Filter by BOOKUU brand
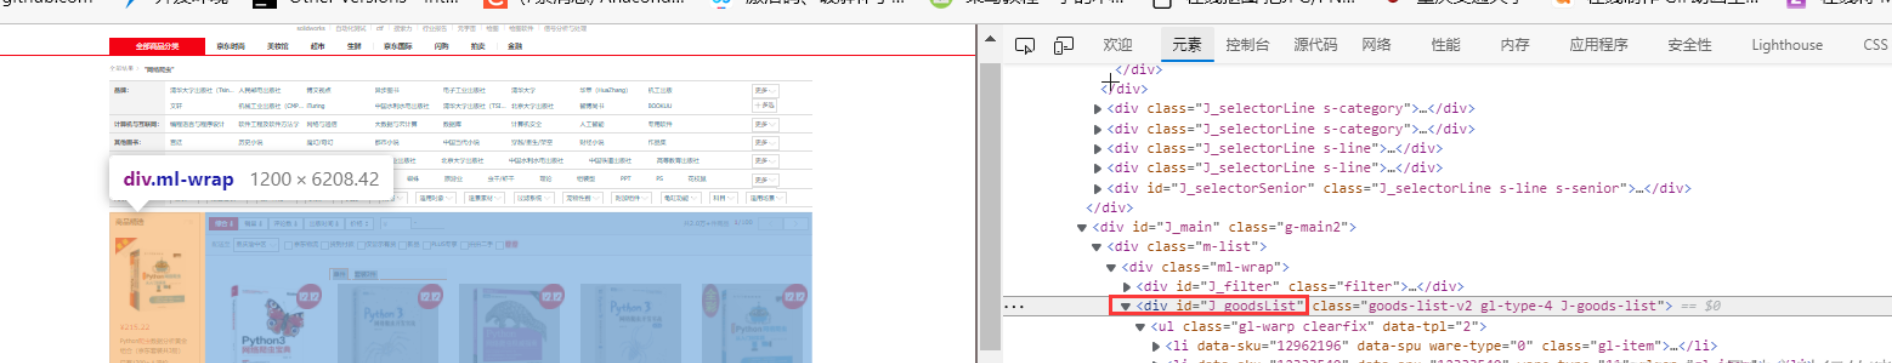Viewport: 1892px width, 363px height. [660, 105]
